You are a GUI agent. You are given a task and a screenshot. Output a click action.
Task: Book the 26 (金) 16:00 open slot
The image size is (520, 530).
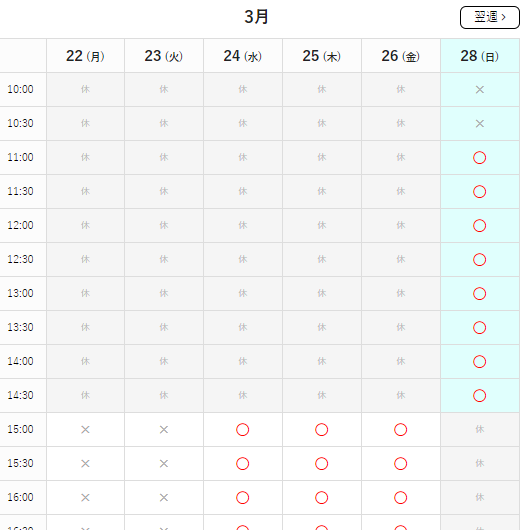(x=401, y=498)
